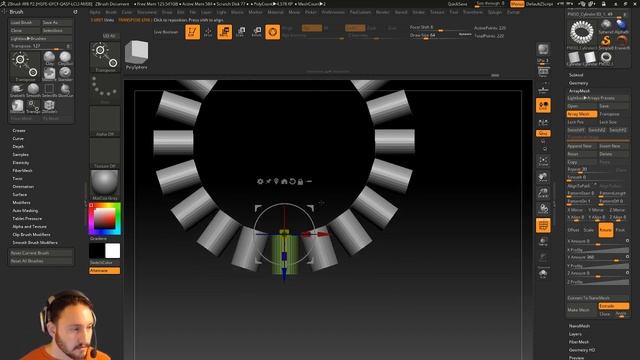Select the Rotate mode button in ArrayMesh

pyautogui.click(x=606, y=230)
